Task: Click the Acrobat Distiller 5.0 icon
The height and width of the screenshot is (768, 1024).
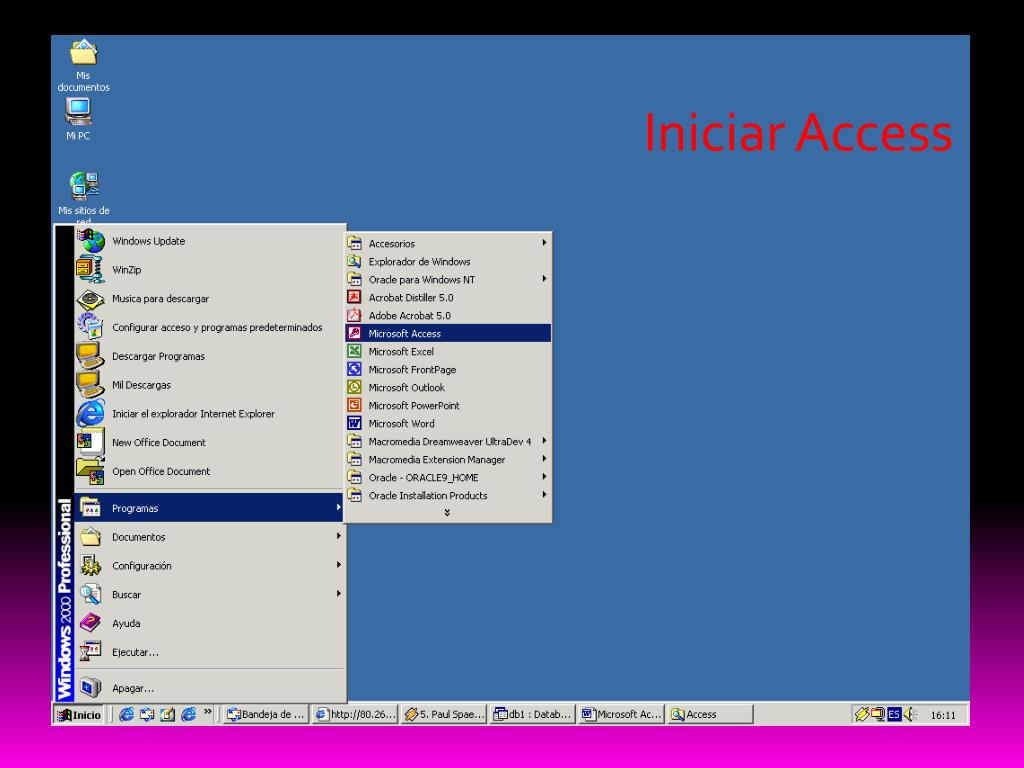Action: coord(354,297)
